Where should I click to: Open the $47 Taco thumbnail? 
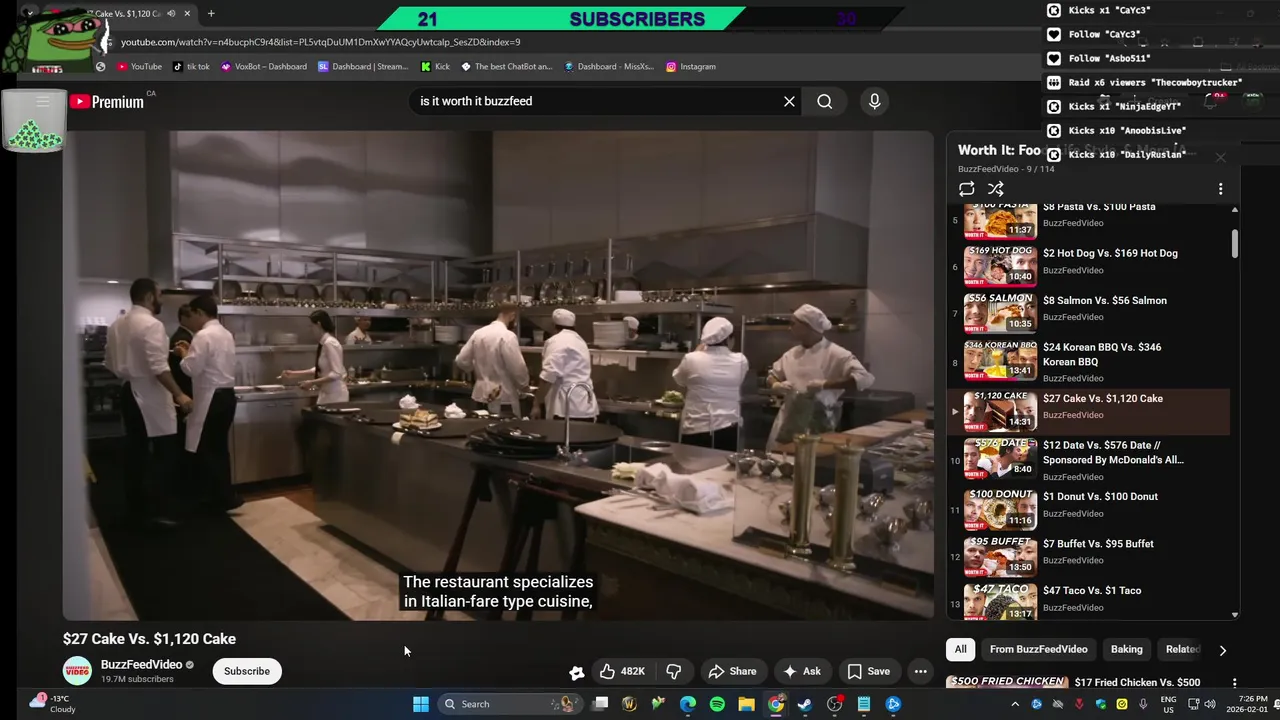(x=1000, y=602)
